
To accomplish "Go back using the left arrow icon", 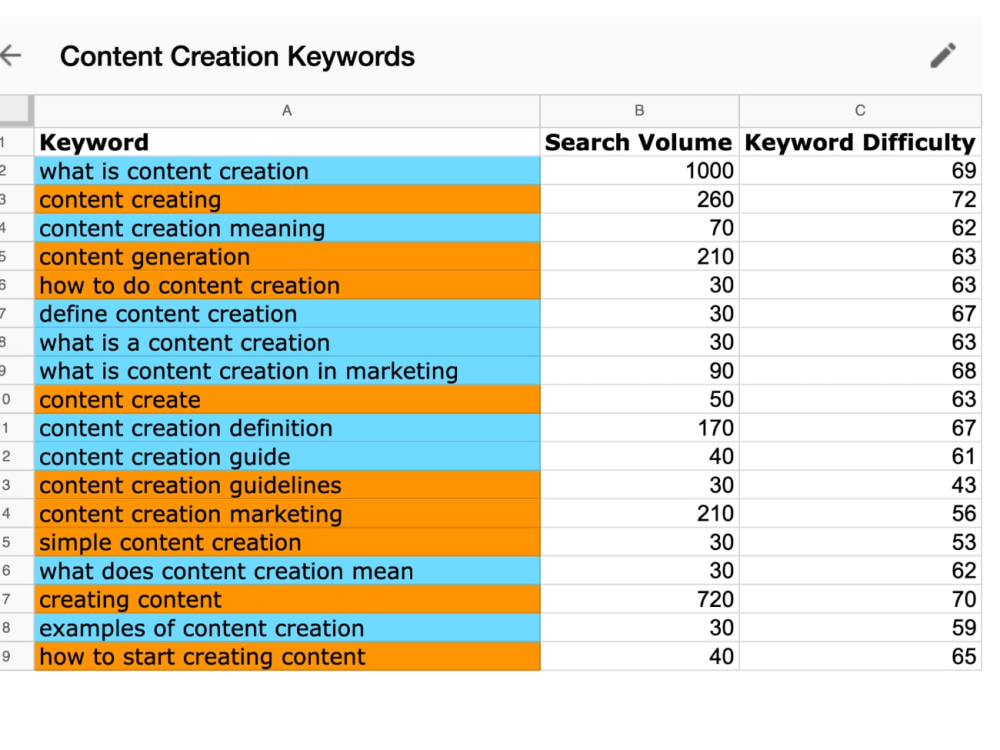I will click(11, 55).
